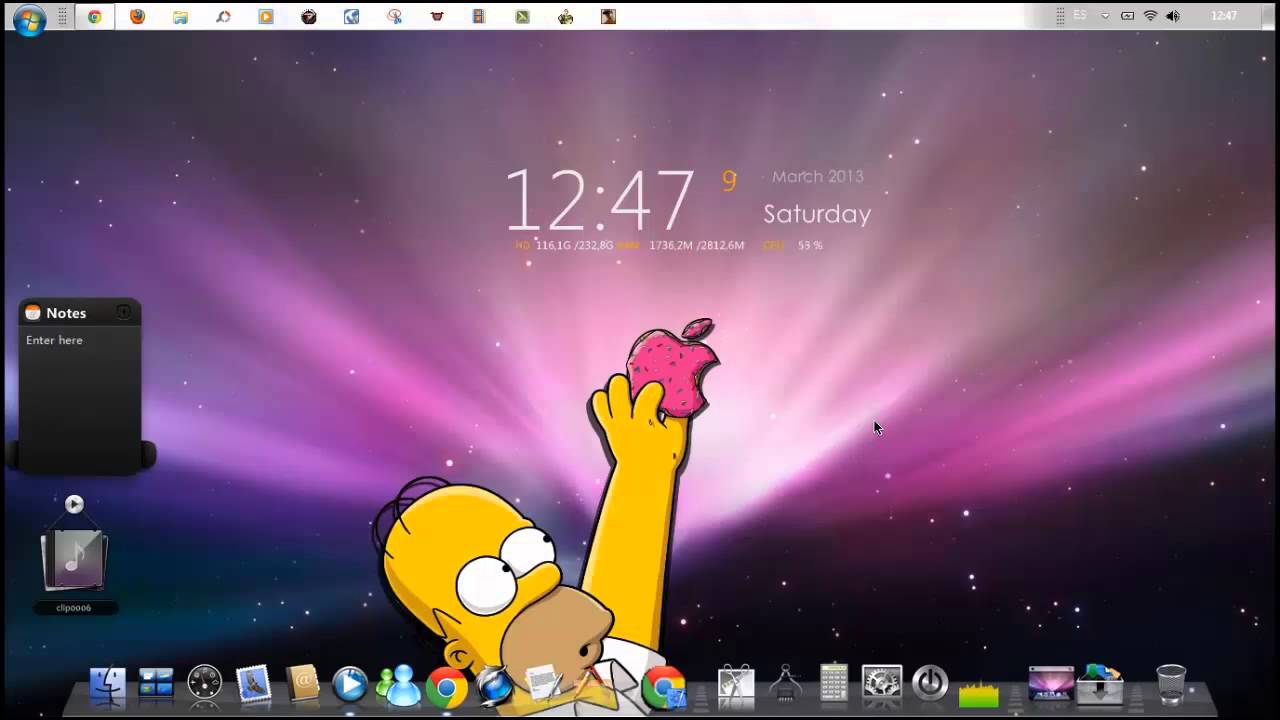
Task: Click the 12:47 taskbar clock
Action: tap(1224, 16)
